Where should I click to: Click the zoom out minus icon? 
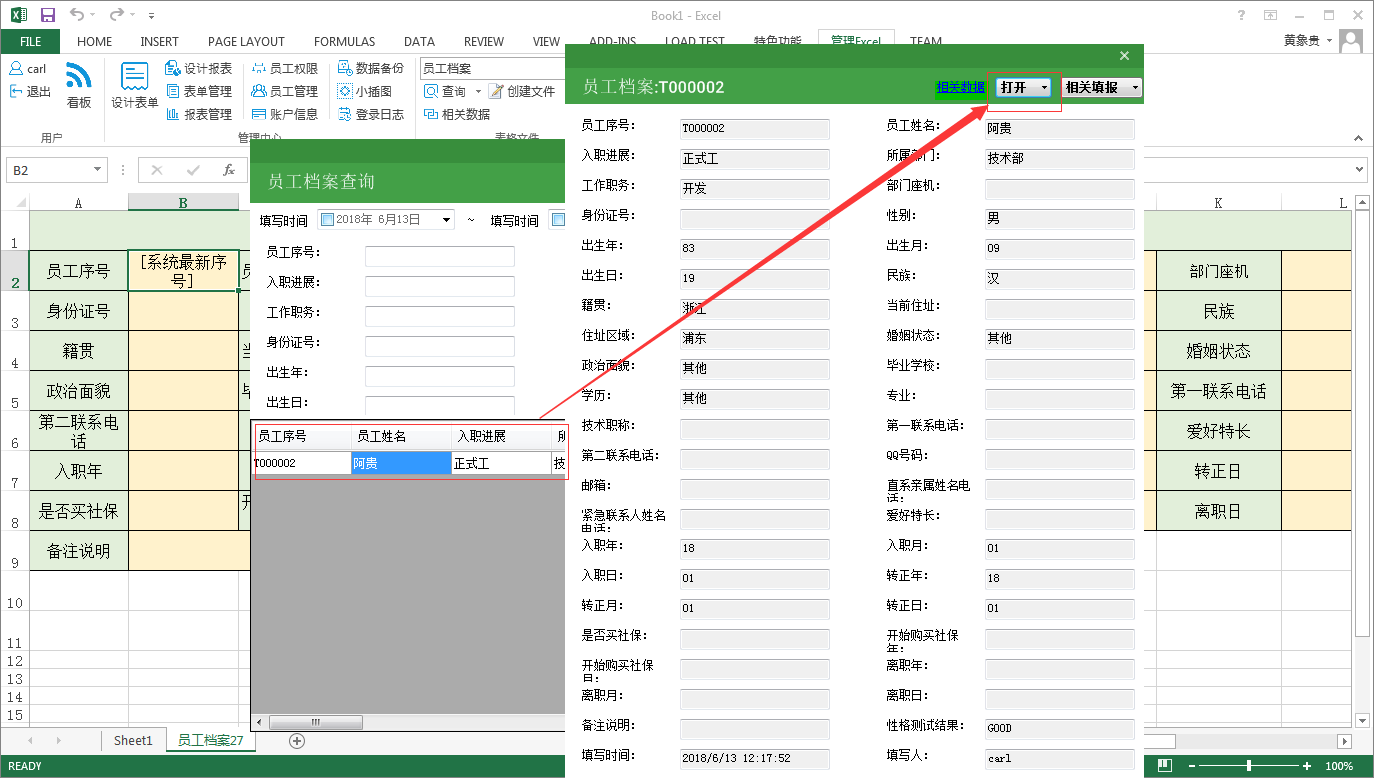click(x=1193, y=766)
